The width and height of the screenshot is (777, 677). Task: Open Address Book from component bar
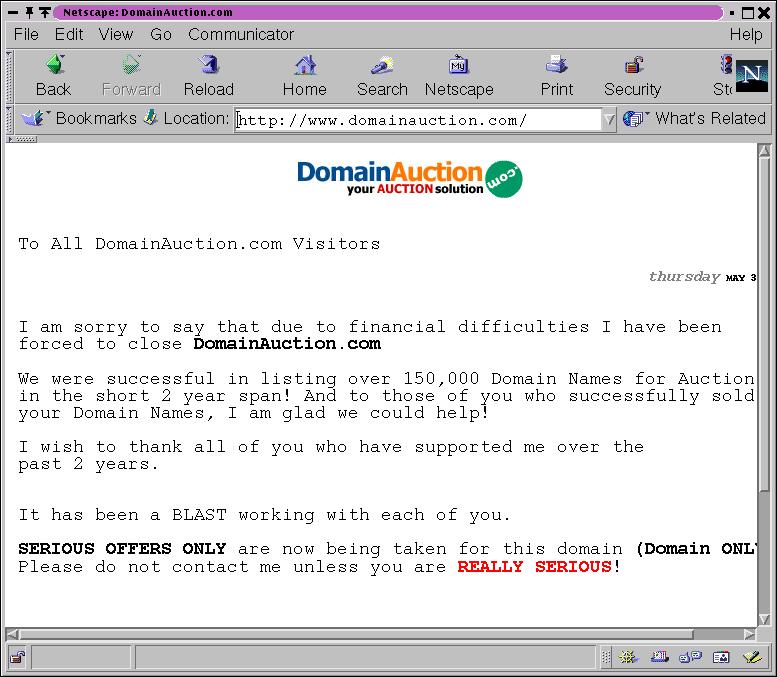coord(721,657)
